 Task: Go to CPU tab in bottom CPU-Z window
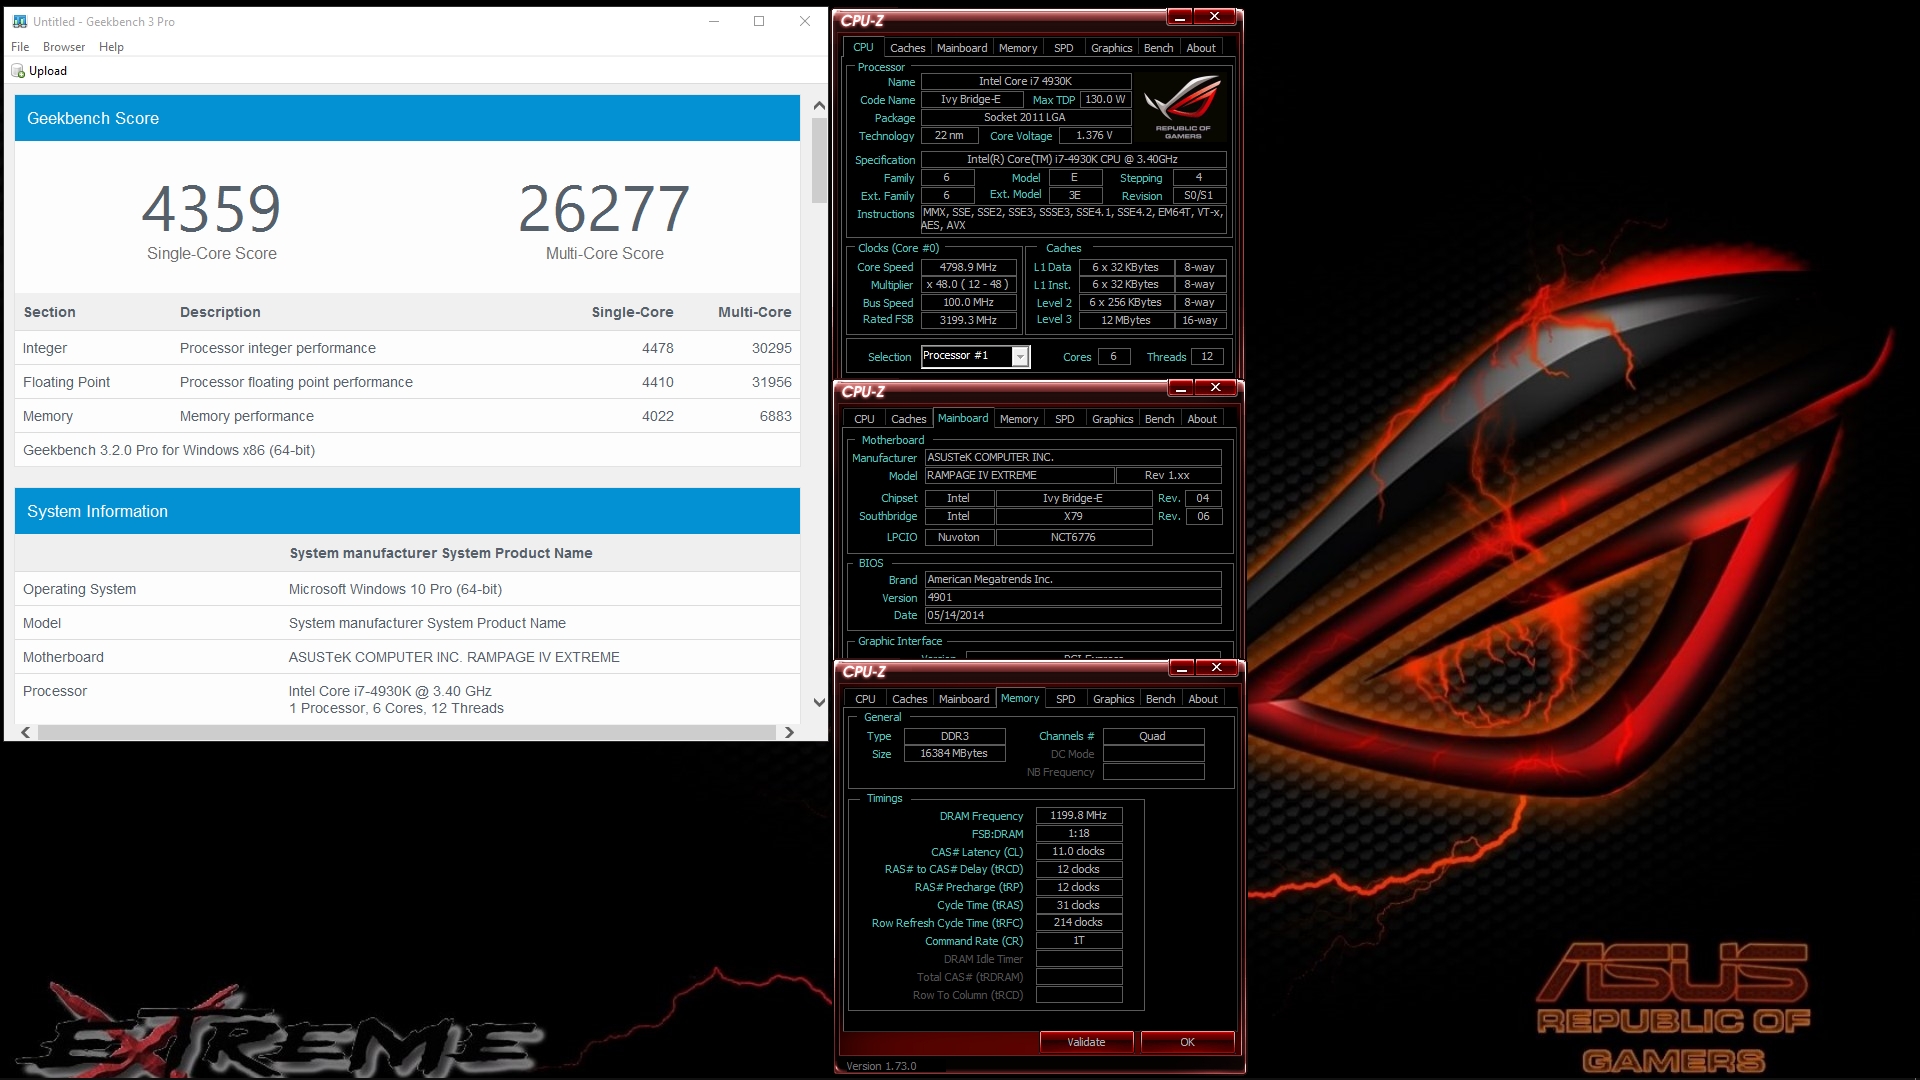(866, 699)
